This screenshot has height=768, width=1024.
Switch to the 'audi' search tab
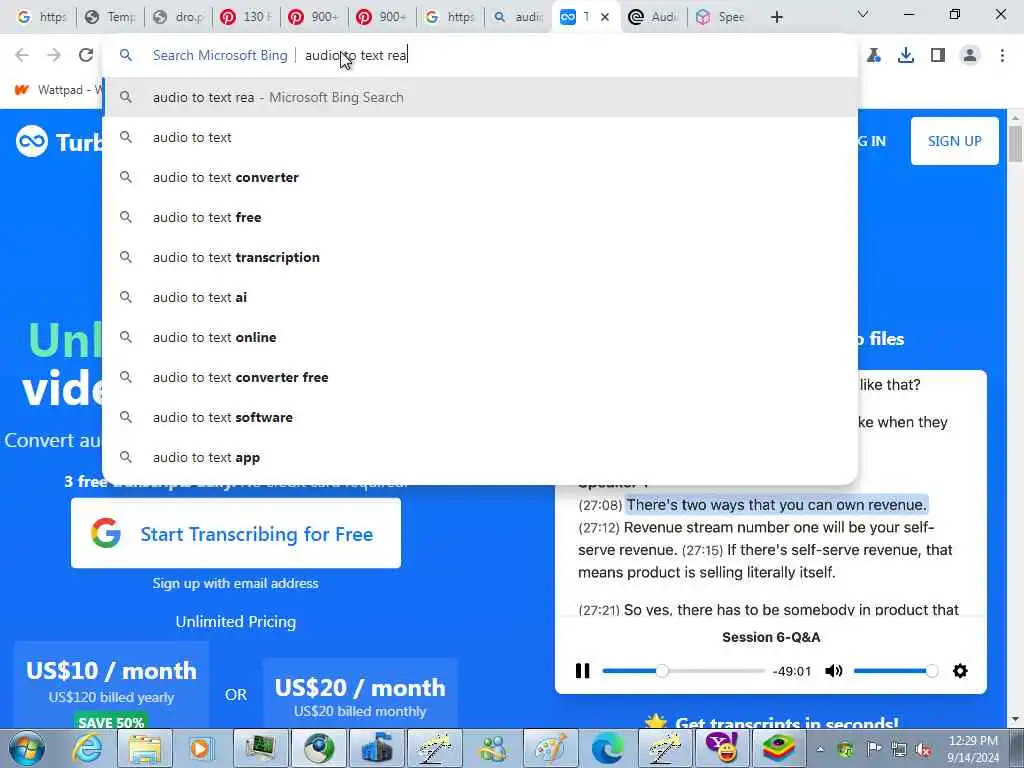tap(519, 17)
